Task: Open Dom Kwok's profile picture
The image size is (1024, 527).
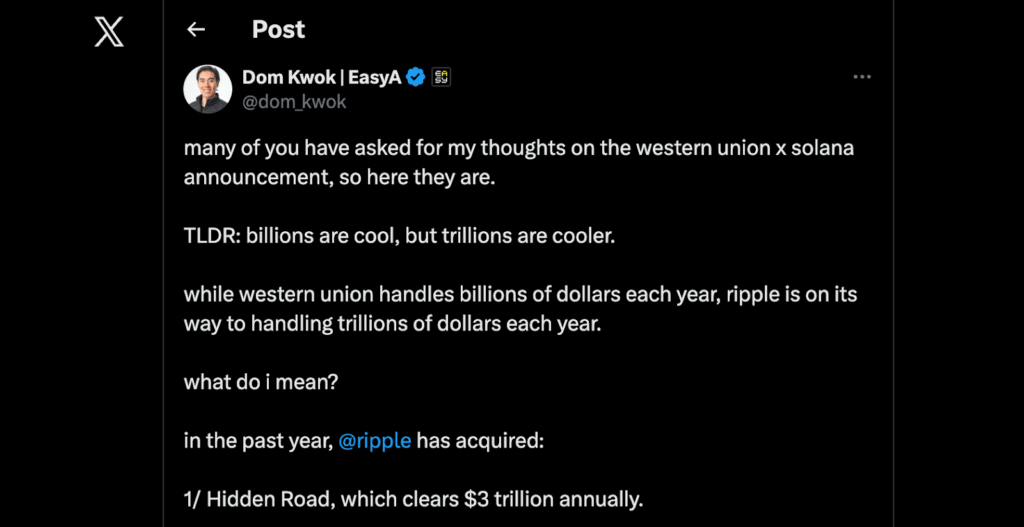Action: (208, 89)
